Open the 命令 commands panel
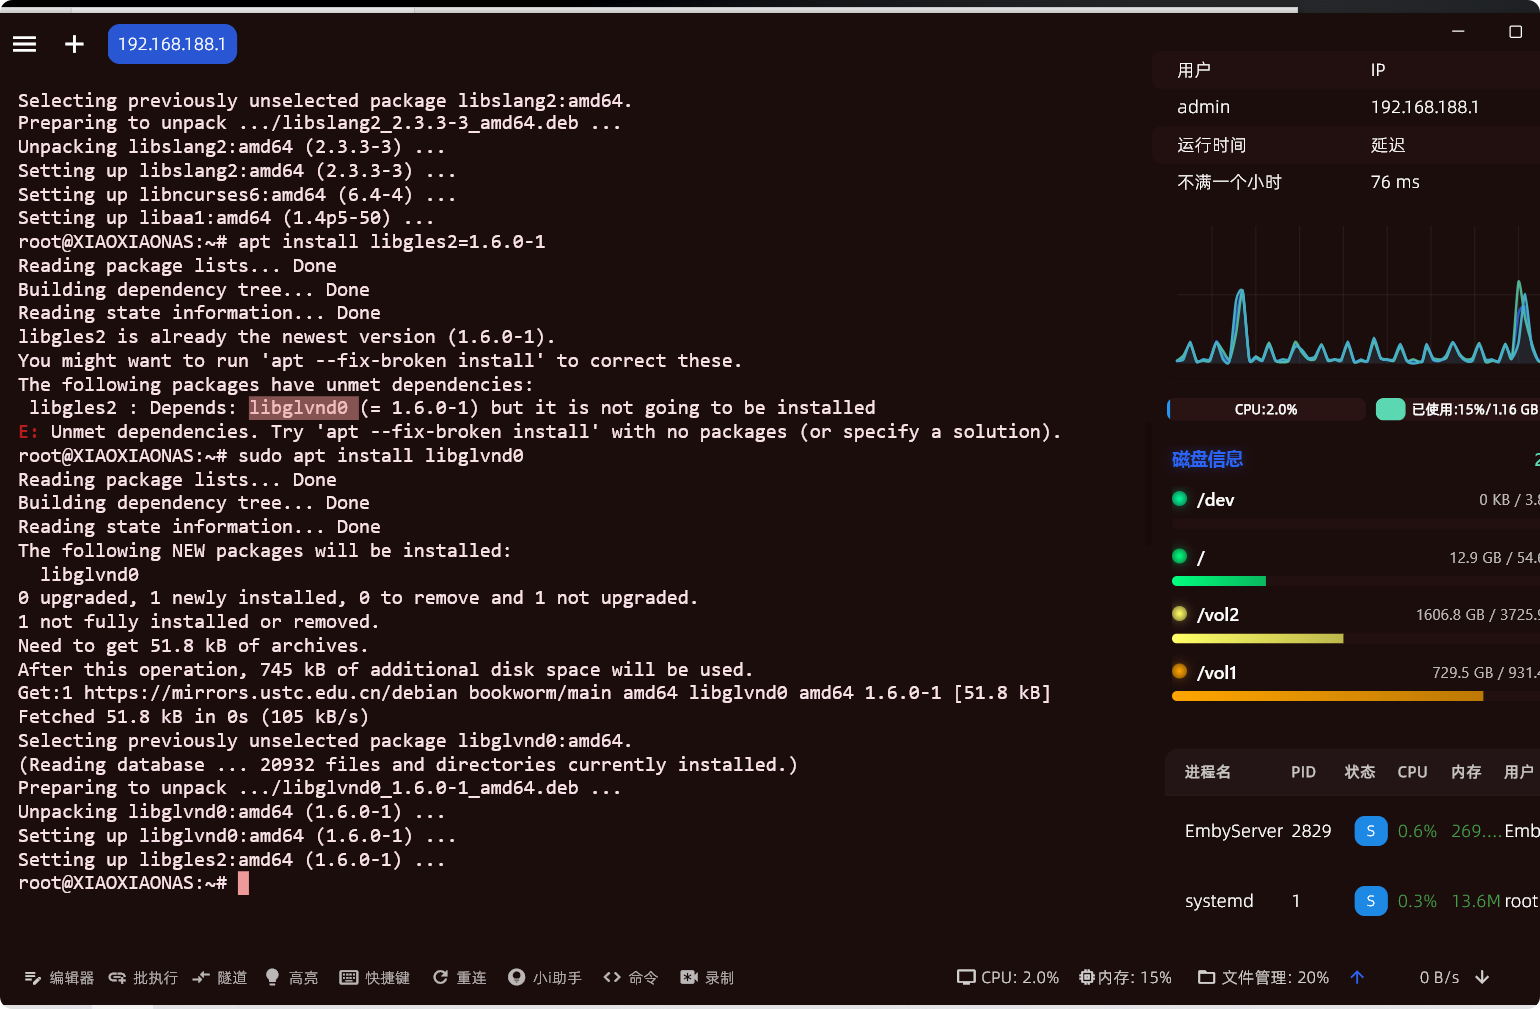 631,978
